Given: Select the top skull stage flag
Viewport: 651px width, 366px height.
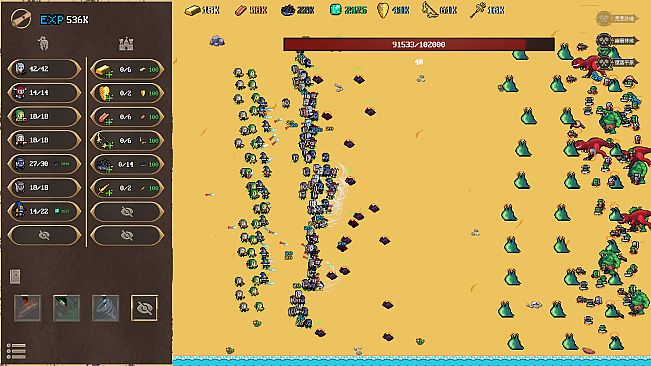Looking at the screenshot, I should (x=617, y=18).
